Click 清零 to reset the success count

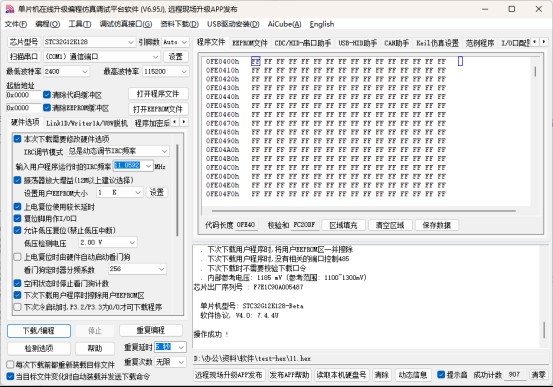coord(538,375)
